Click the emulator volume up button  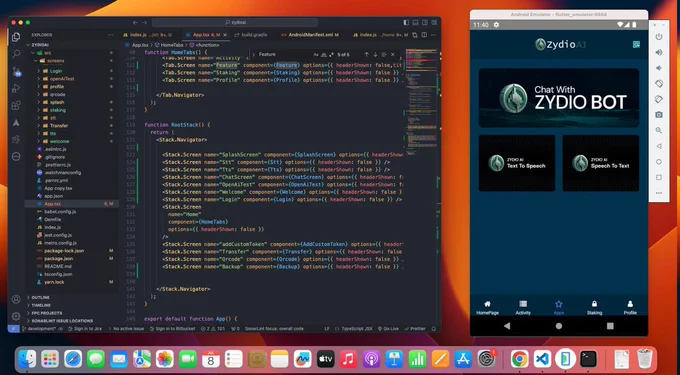pyautogui.click(x=659, y=52)
